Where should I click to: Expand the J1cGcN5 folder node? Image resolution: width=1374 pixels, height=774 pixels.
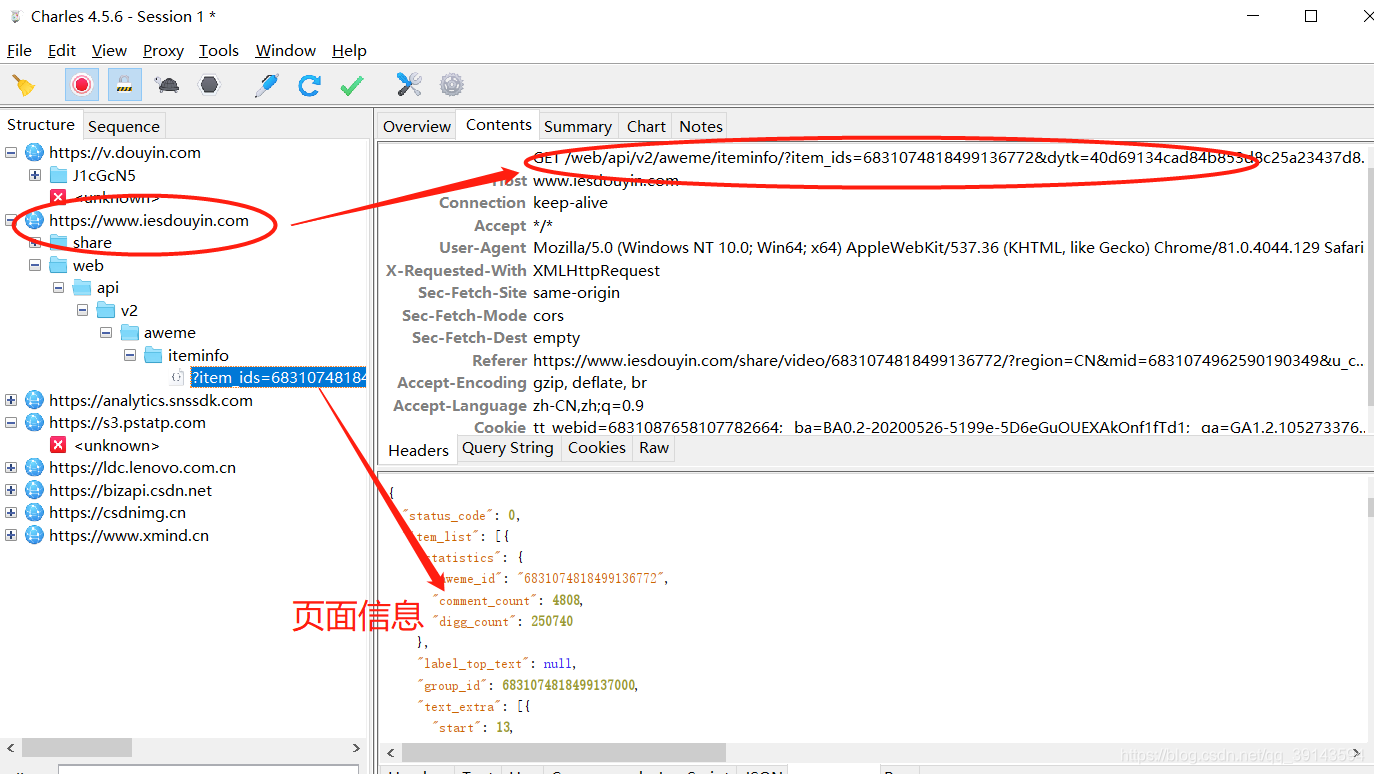(x=35, y=175)
